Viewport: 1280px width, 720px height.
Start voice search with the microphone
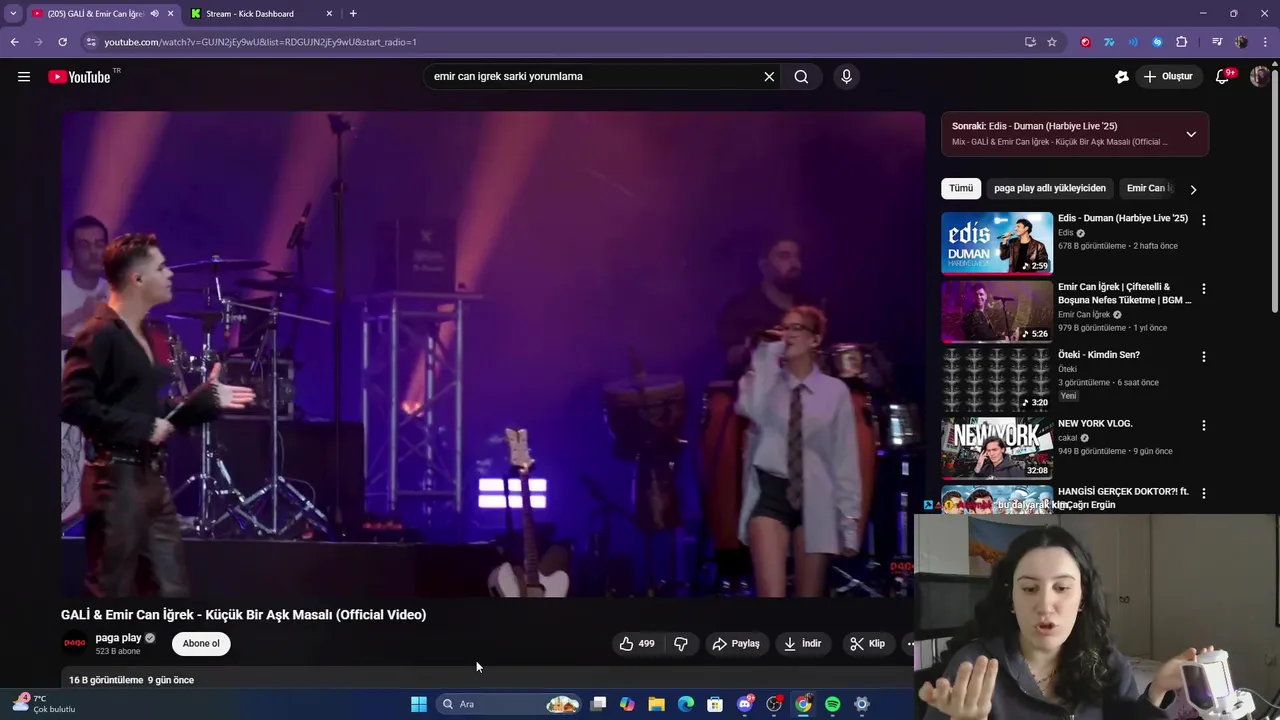tap(846, 76)
